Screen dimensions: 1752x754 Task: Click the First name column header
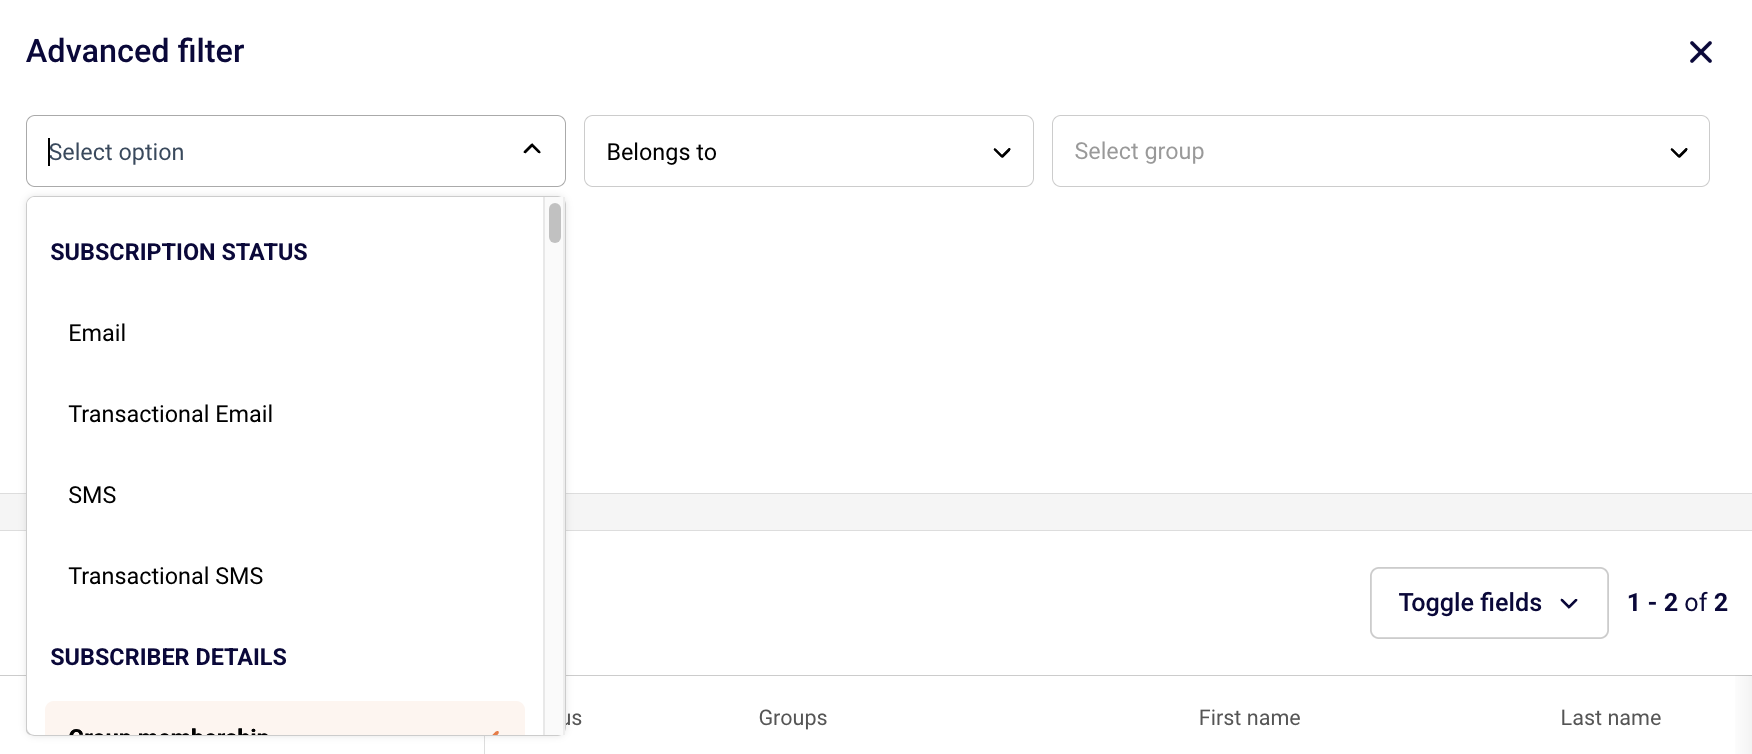coord(1249,718)
